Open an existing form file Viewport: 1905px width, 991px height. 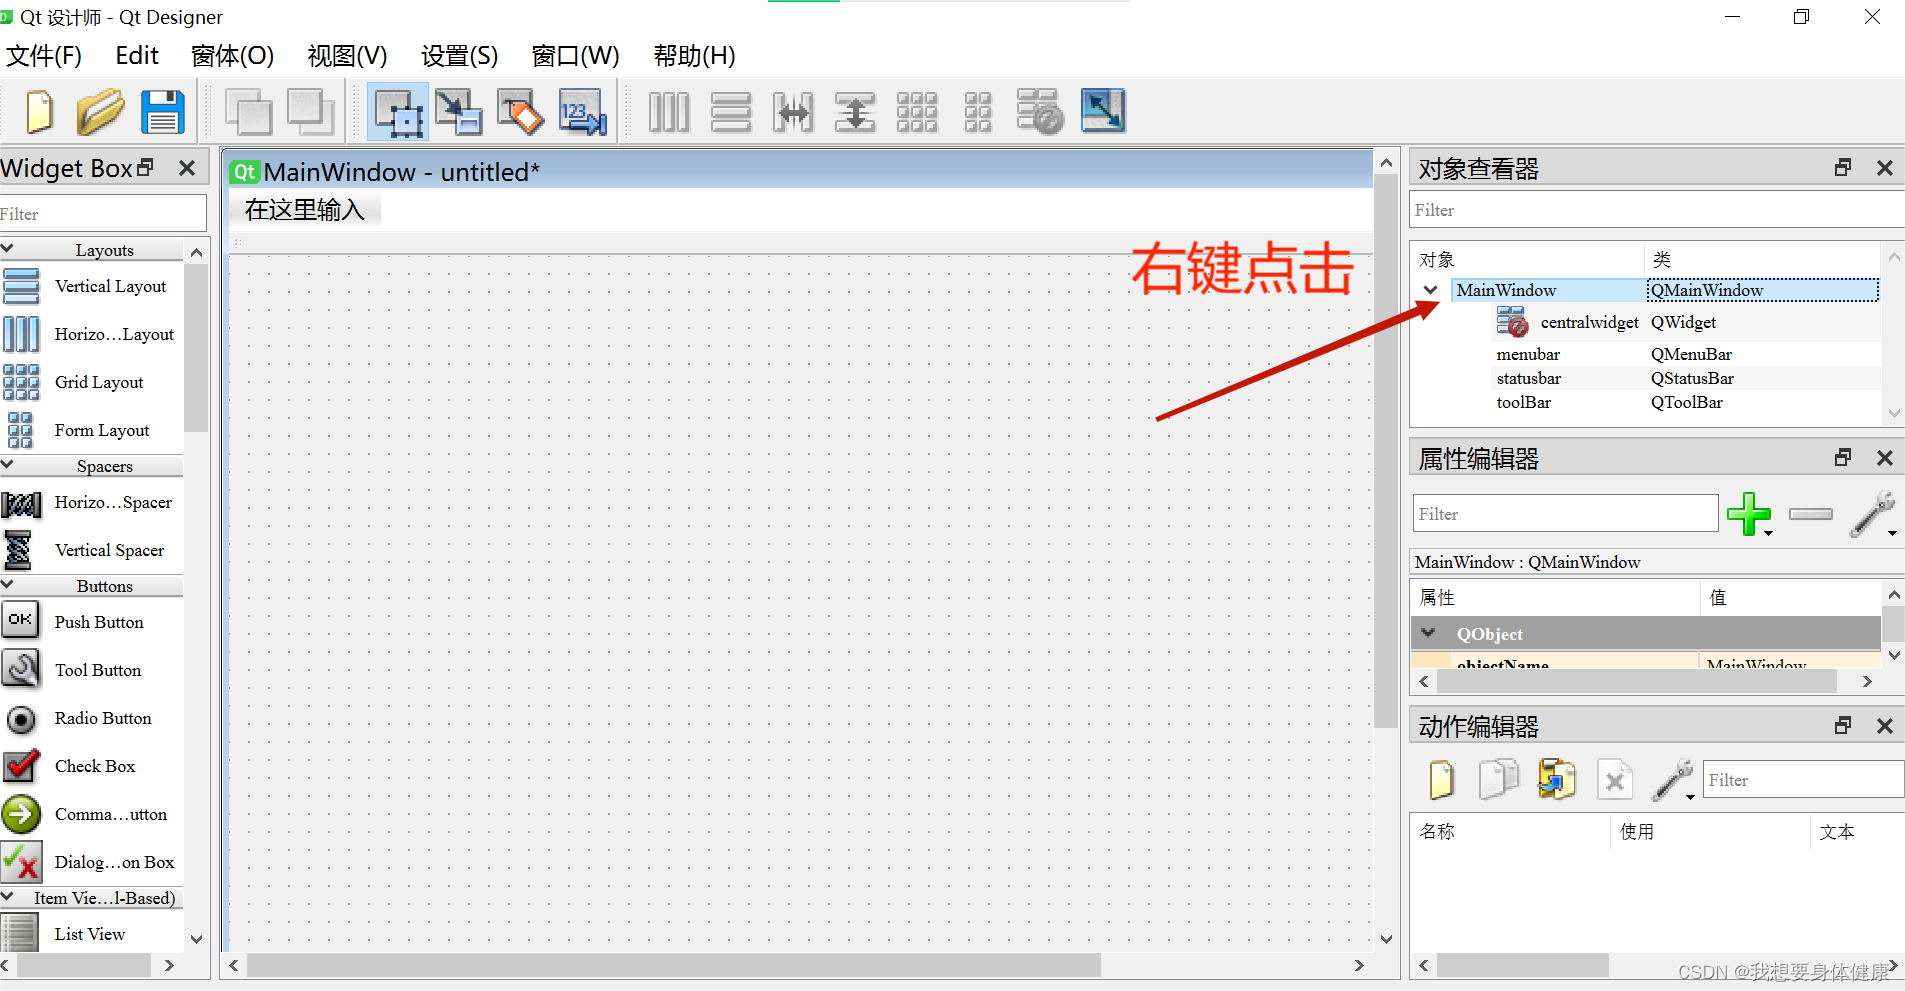click(100, 111)
